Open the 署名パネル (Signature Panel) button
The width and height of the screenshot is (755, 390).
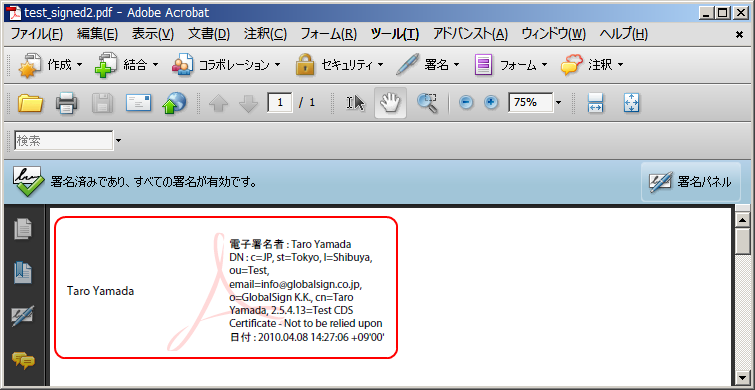pos(690,182)
